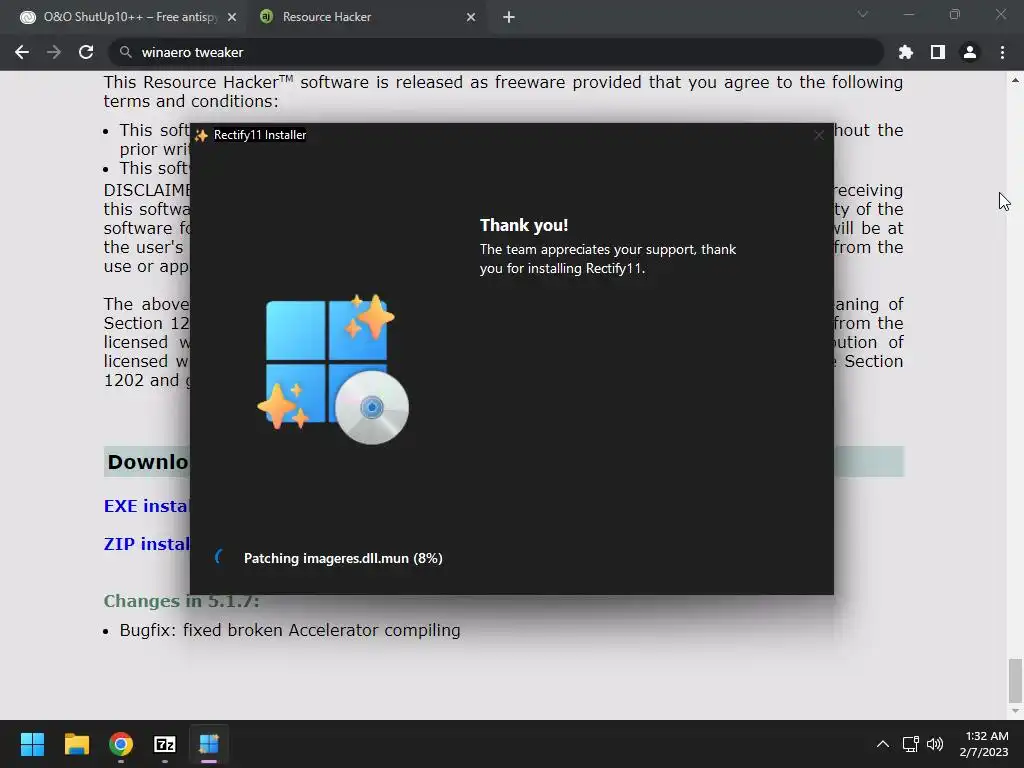The width and height of the screenshot is (1024, 768).
Task: Close the Resource Hacker tab
Action: pos(471,17)
